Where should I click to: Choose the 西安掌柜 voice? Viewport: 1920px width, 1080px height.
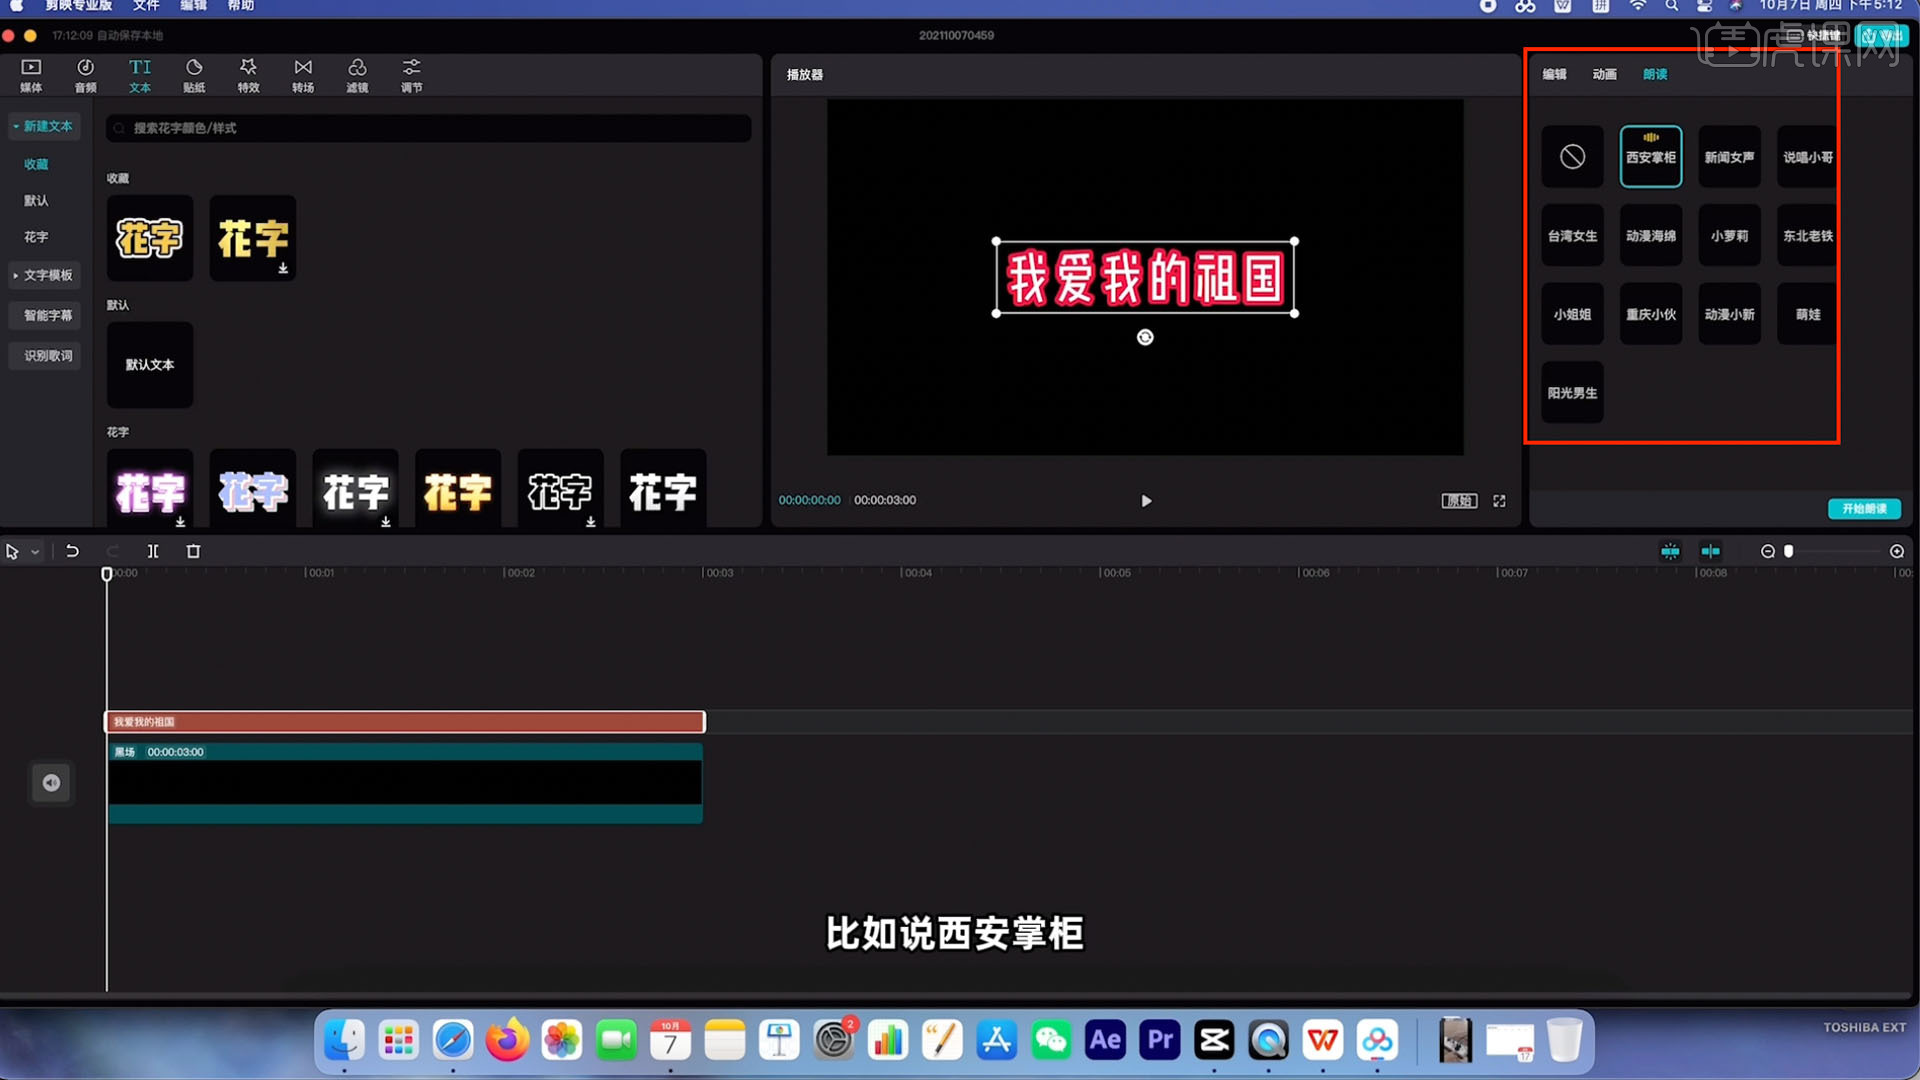1651,157
